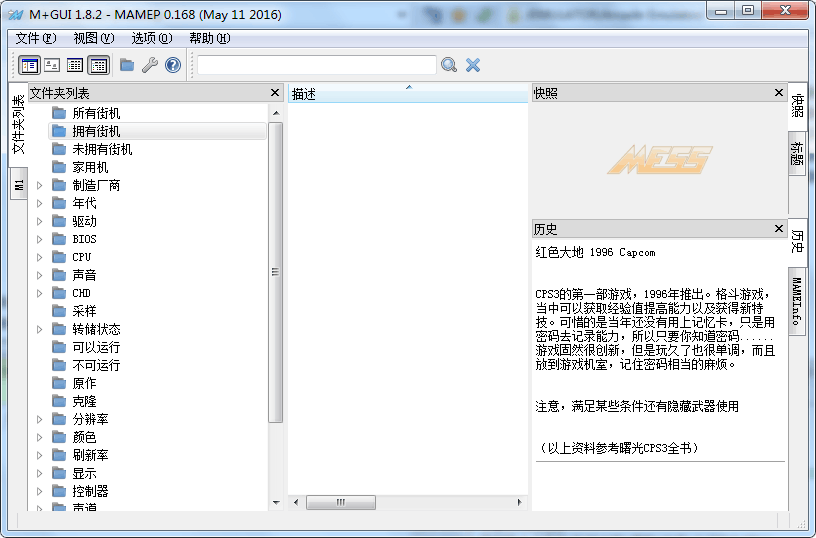Expand the 制造厂商 tree node
This screenshot has height=538, width=816.
click(40, 185)
